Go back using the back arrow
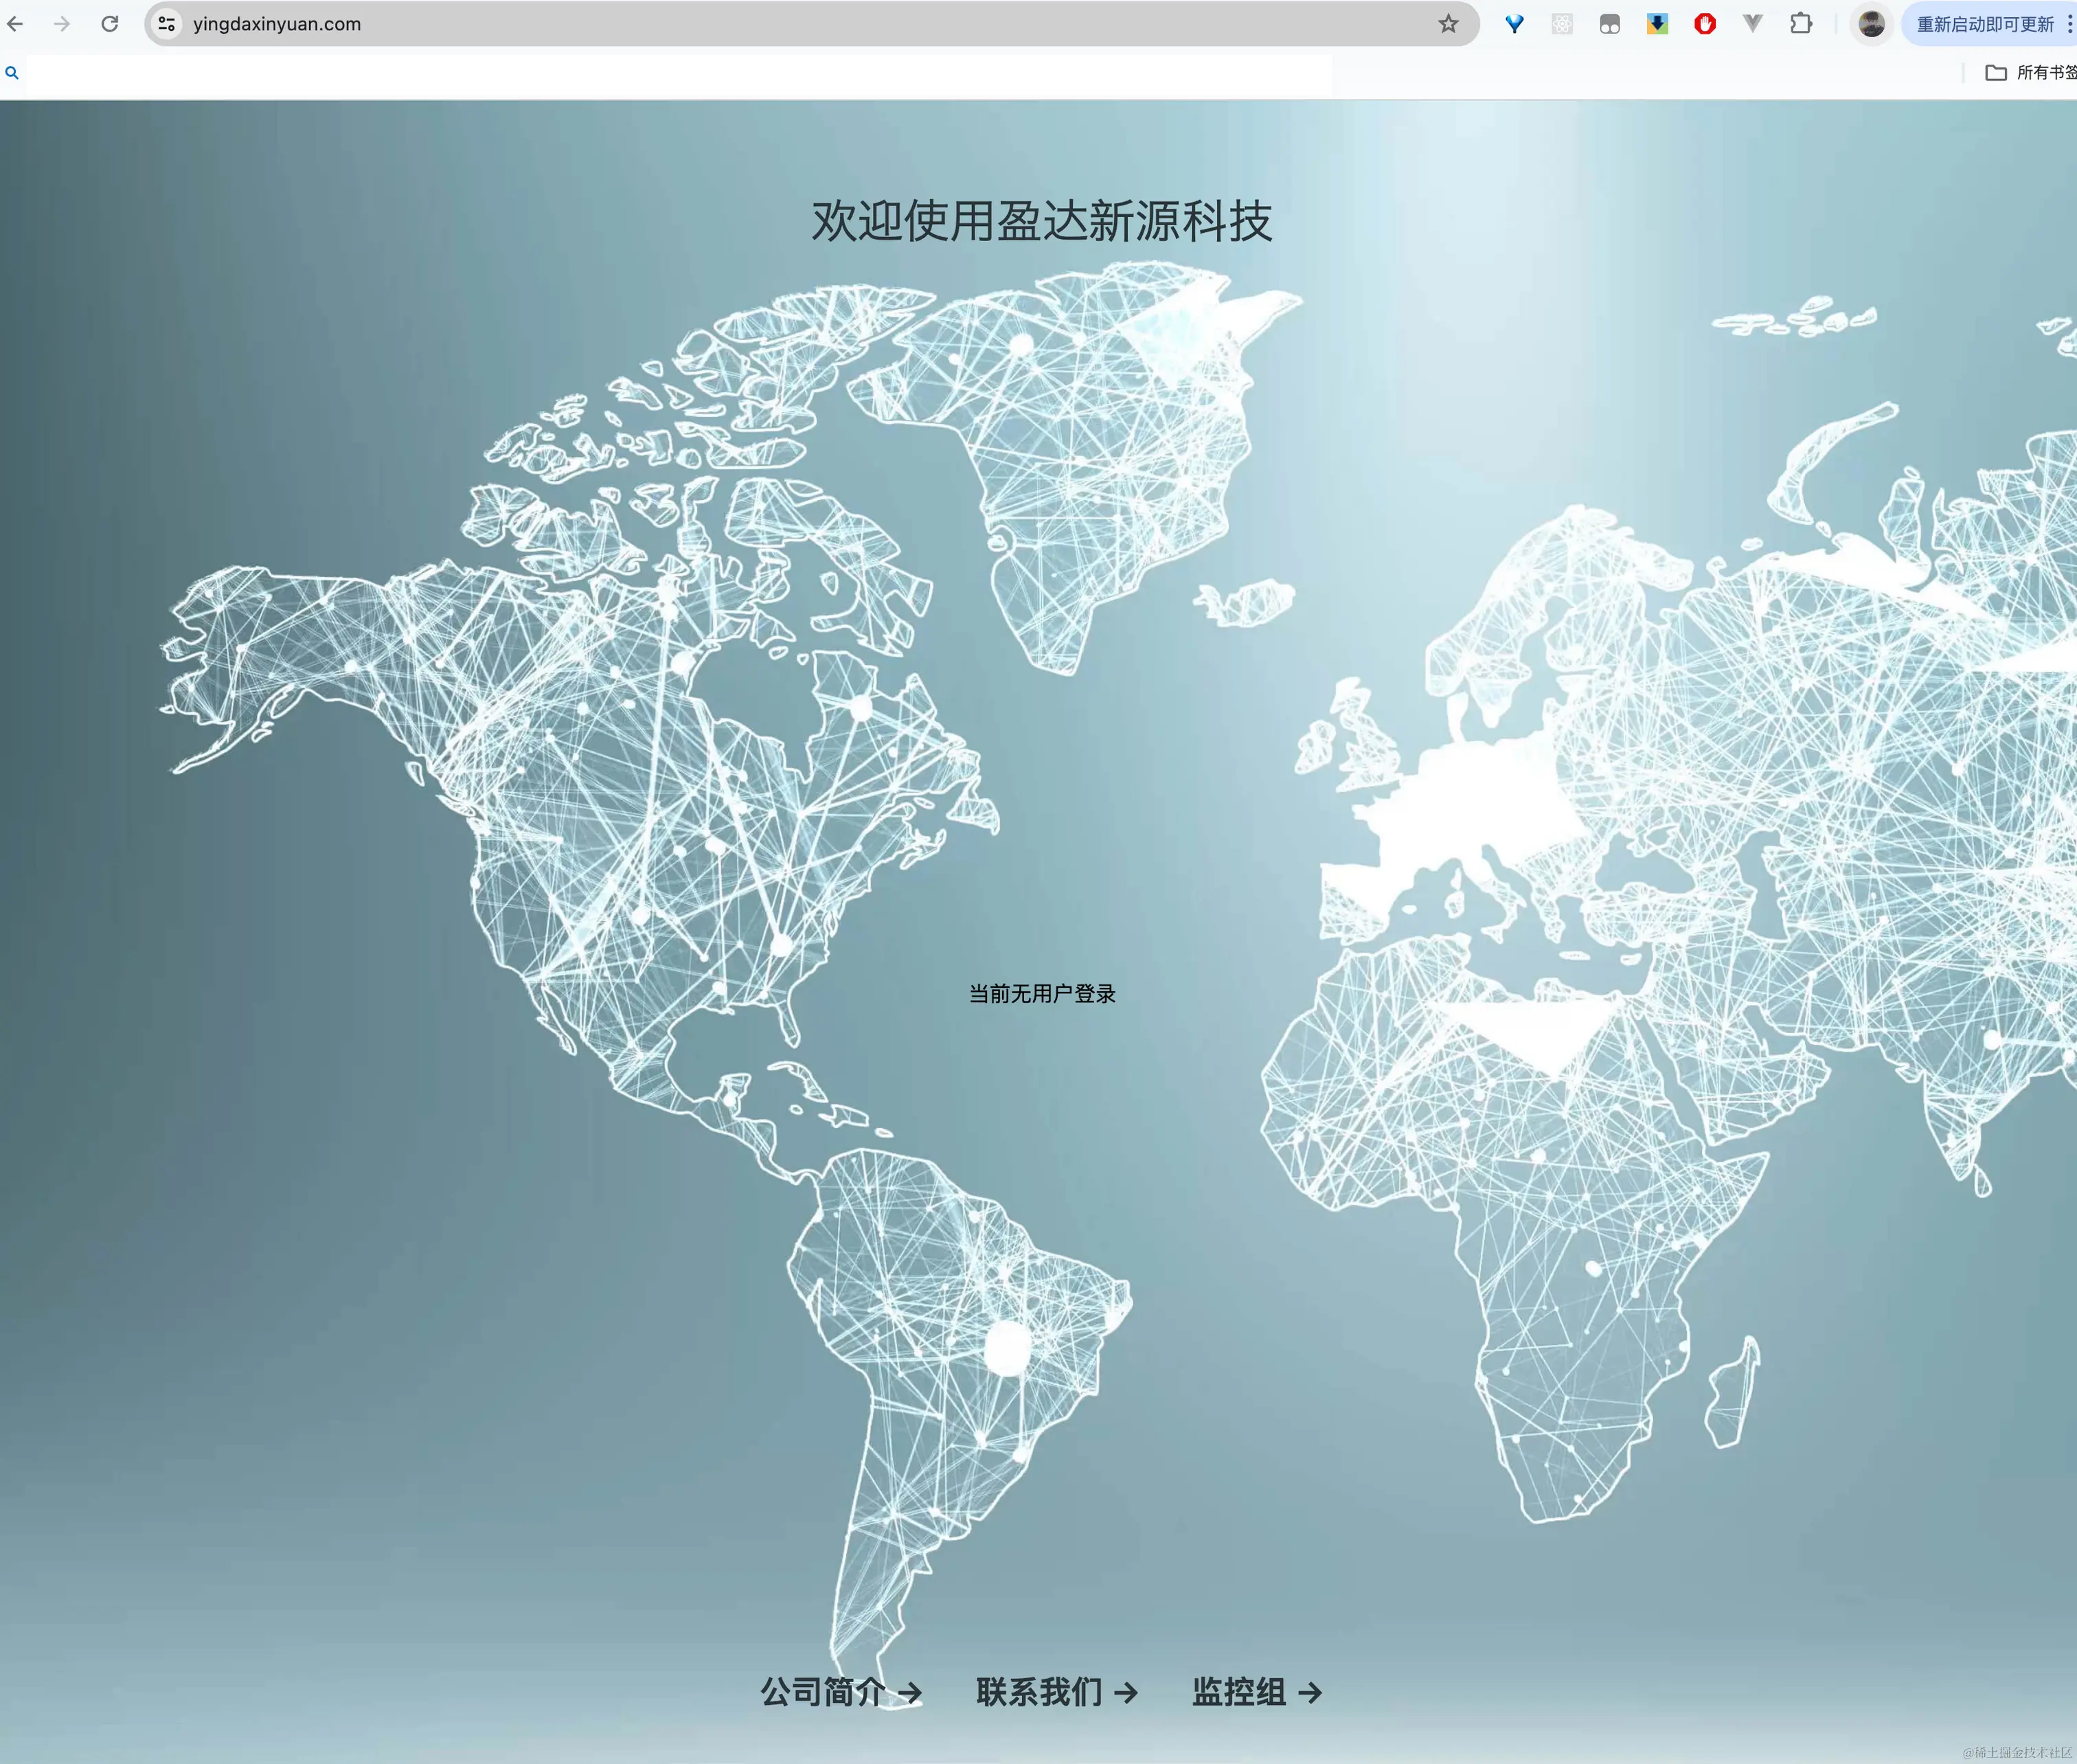Screen dimensions: 2077x1764 pos(16,23)
